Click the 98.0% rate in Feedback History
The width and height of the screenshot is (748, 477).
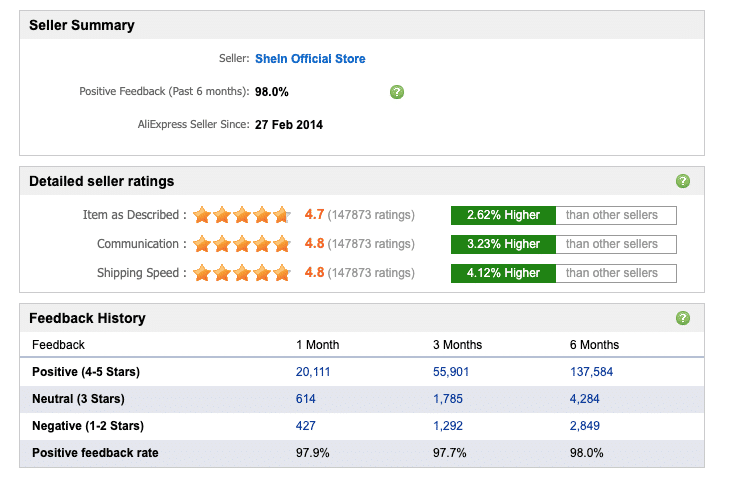click(586, 453)
